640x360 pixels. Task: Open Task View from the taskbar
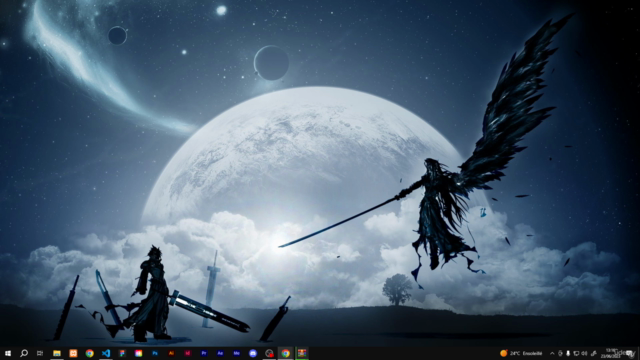(40, 353)
